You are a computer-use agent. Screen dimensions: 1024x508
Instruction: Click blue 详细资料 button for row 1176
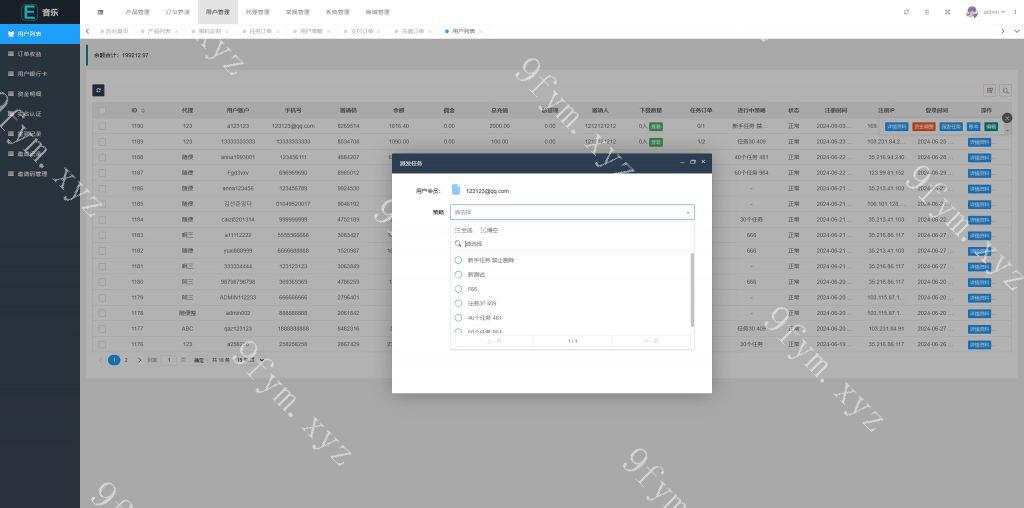click(979, 344)
